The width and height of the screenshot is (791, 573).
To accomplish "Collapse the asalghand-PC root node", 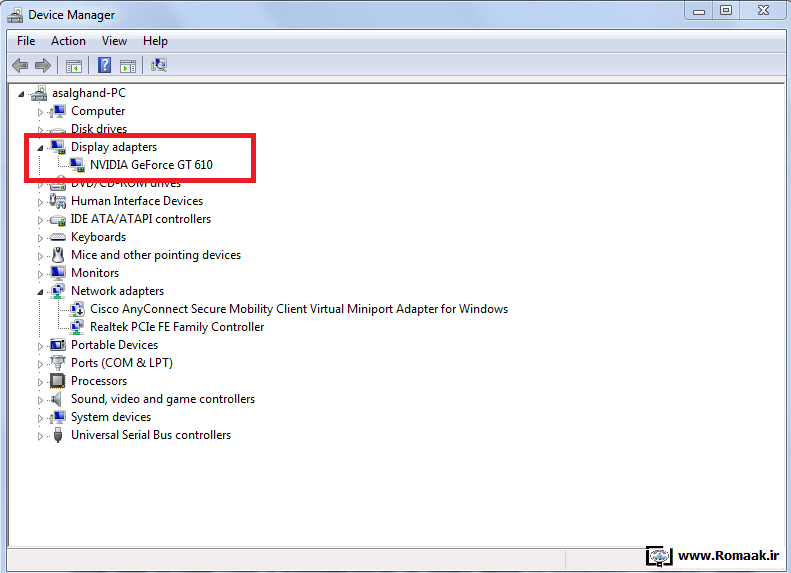I will [x=21, y=94].
